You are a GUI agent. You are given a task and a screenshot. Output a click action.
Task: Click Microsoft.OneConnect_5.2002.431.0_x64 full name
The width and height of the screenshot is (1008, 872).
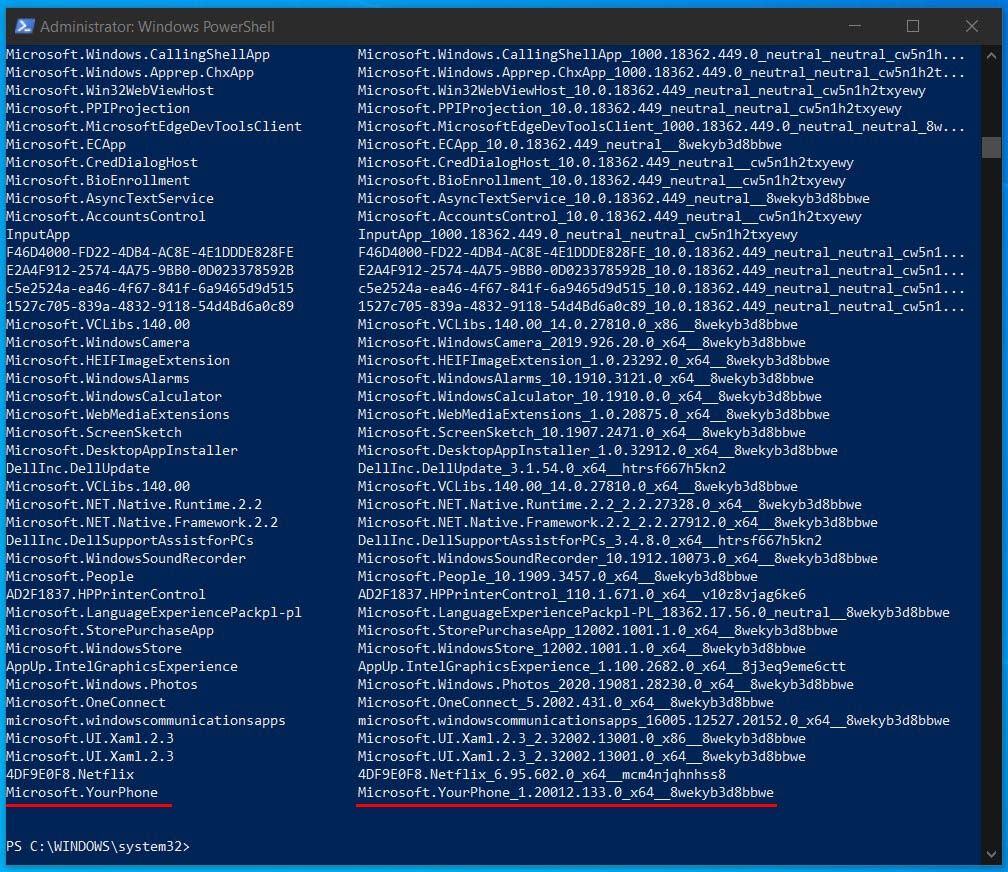566,702
